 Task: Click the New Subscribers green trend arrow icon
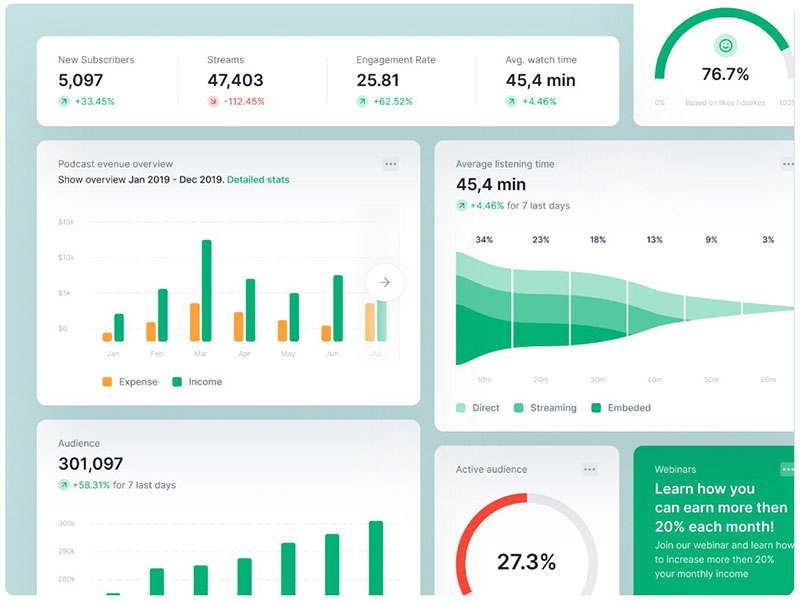click(x=64, y=102)
